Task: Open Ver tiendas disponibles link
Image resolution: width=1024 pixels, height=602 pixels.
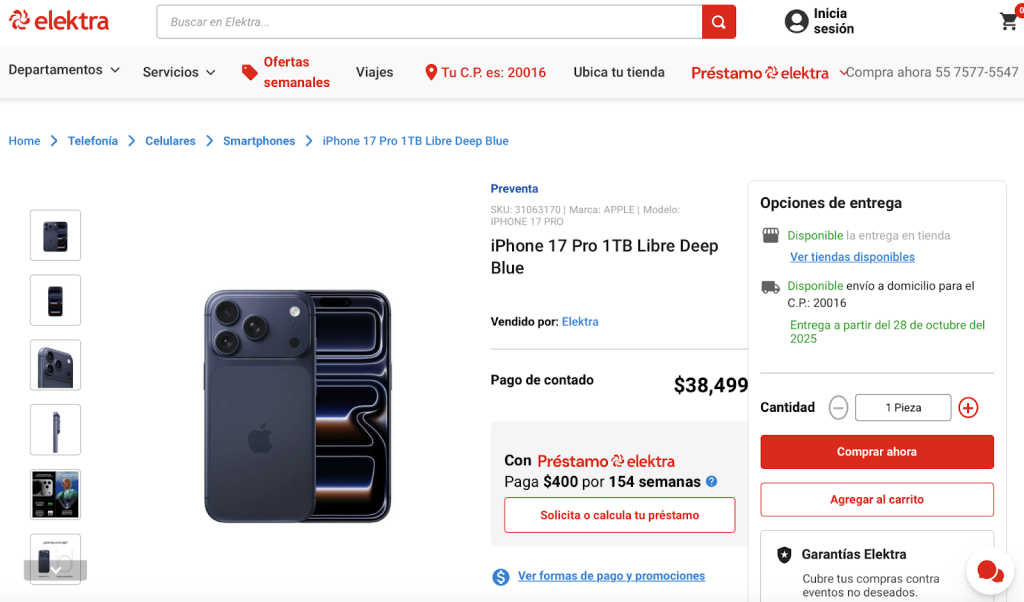Action: click(x=852, y=257)
